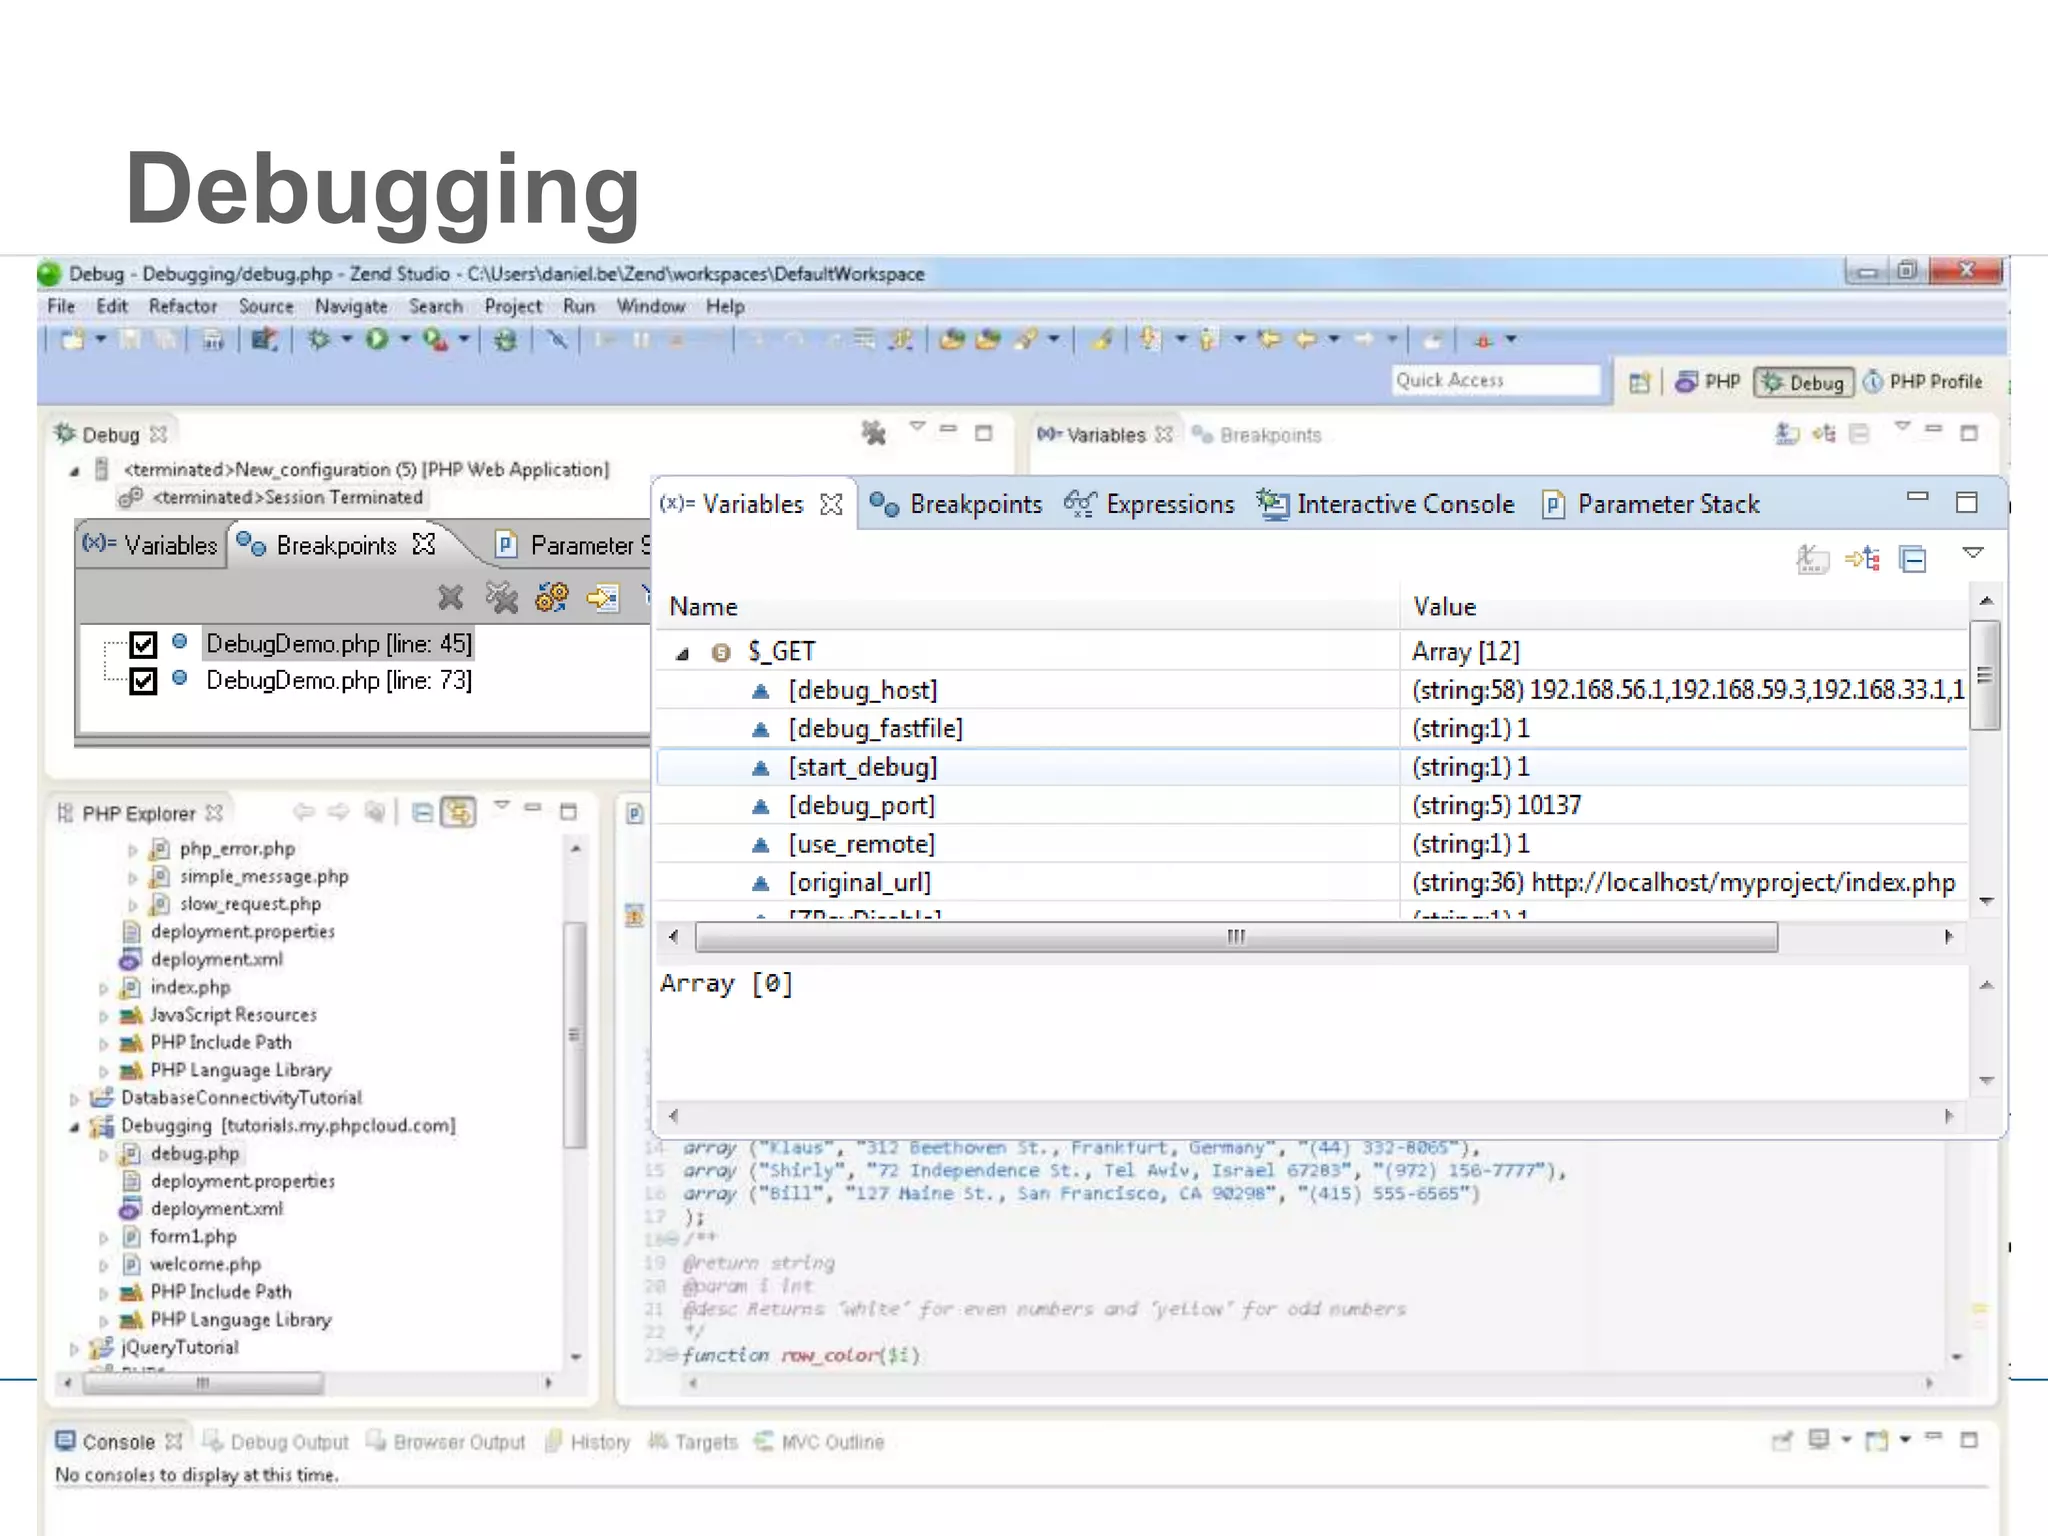2048x1536 pixels.
Task: Click the Run external tools red-green icon
Action: [435, 340]
